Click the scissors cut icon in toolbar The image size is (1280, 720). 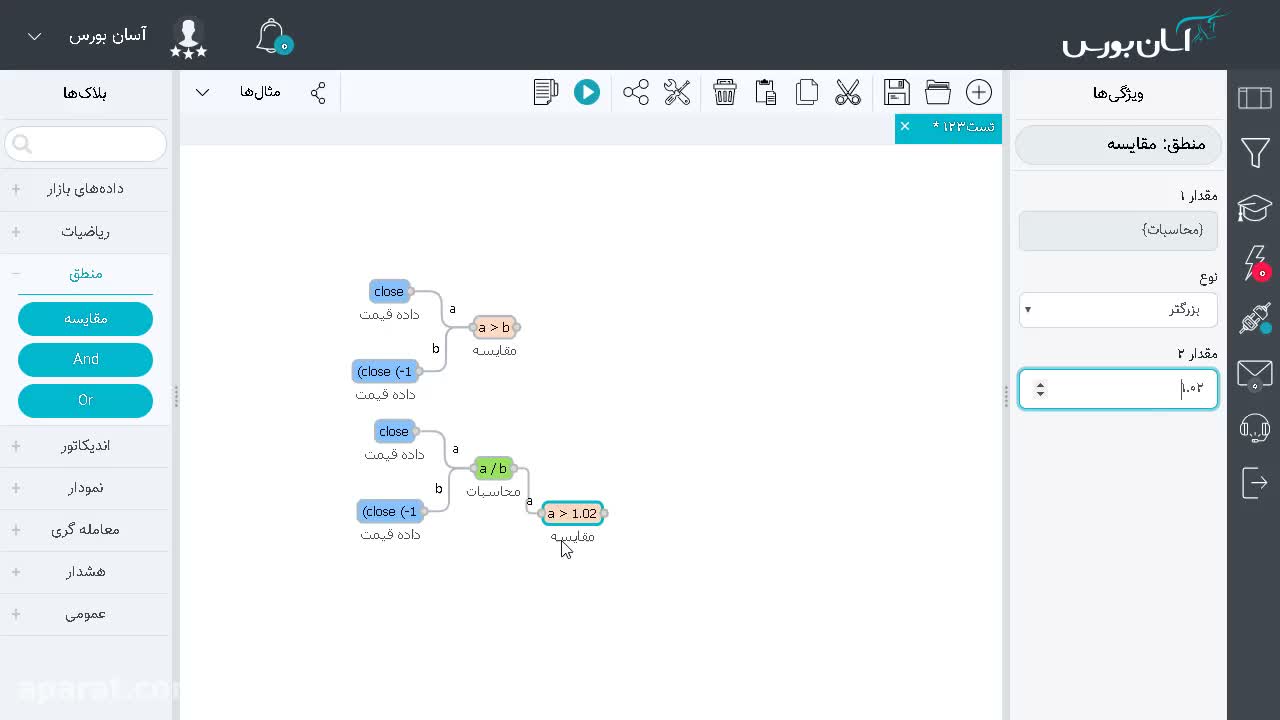pyautogui.click(x=848, y=92)
